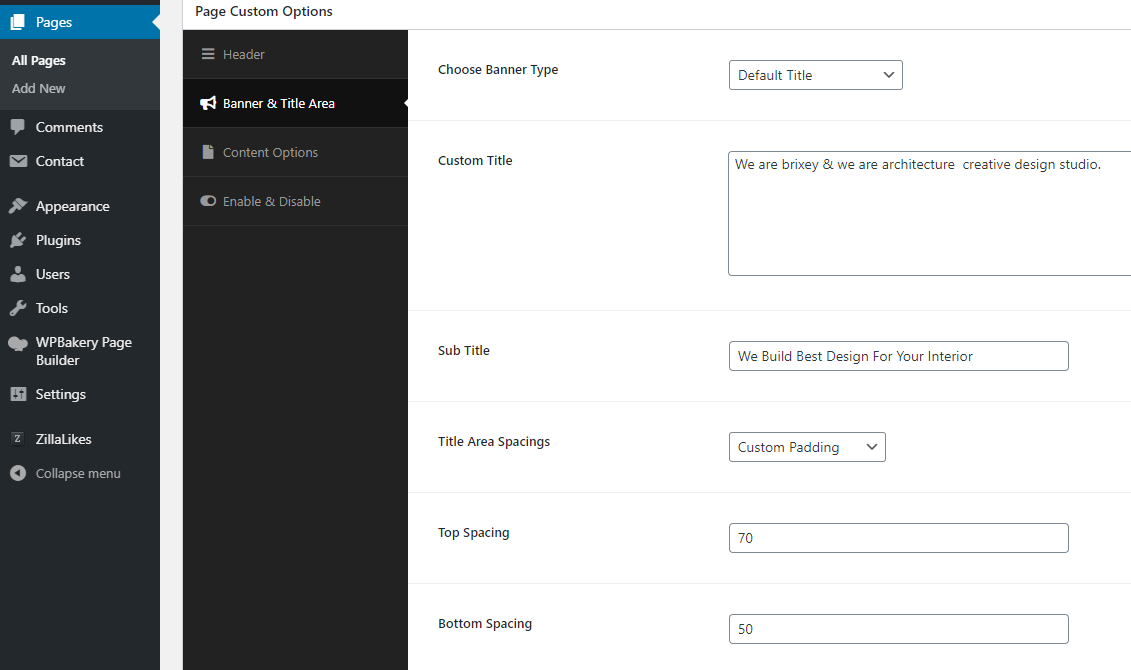Screen dimensions: 1131x670
Task: Switch to the Header options tab
Action: tap(295, 54)
